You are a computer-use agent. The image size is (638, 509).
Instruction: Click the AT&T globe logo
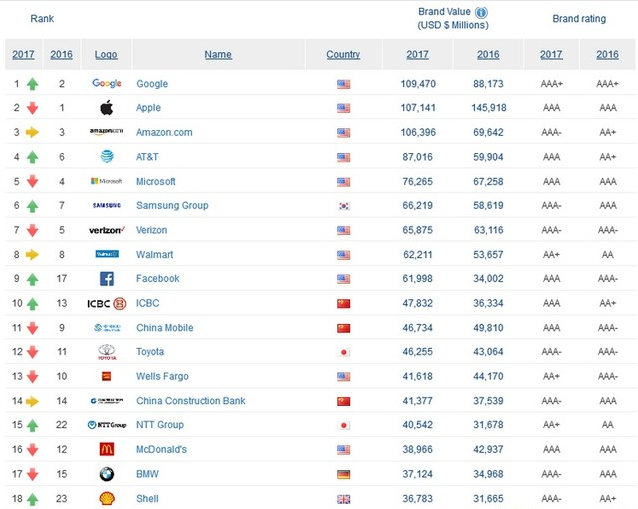[106, 157]
